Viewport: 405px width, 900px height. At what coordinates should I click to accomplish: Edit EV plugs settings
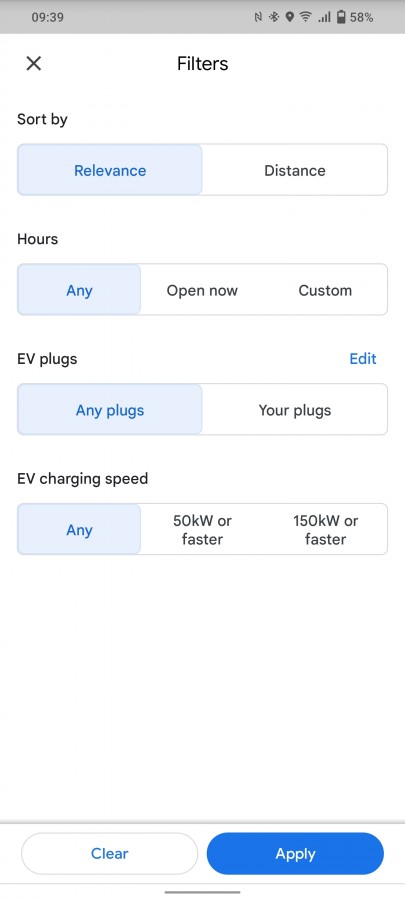[363, 359]
